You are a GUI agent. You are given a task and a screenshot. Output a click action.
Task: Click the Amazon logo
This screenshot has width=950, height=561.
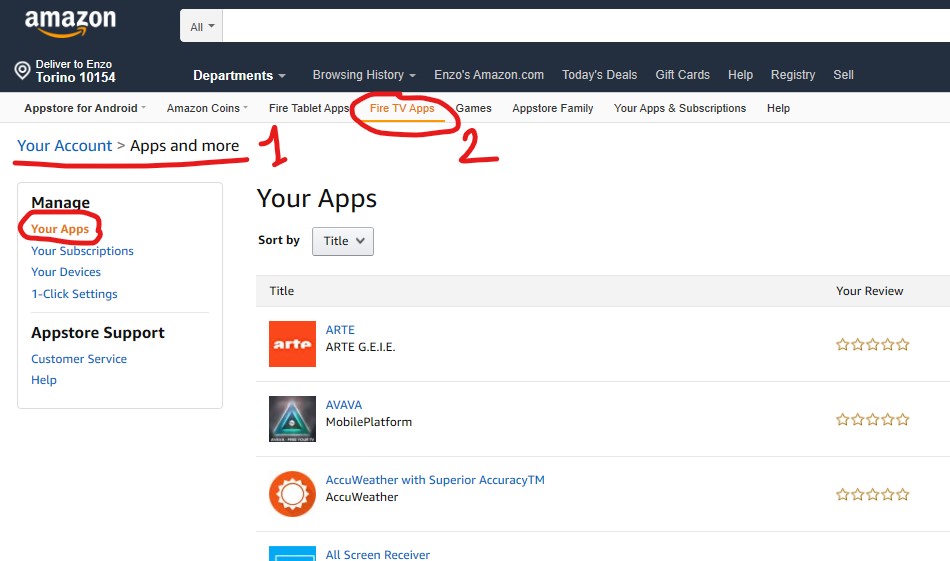70,23
